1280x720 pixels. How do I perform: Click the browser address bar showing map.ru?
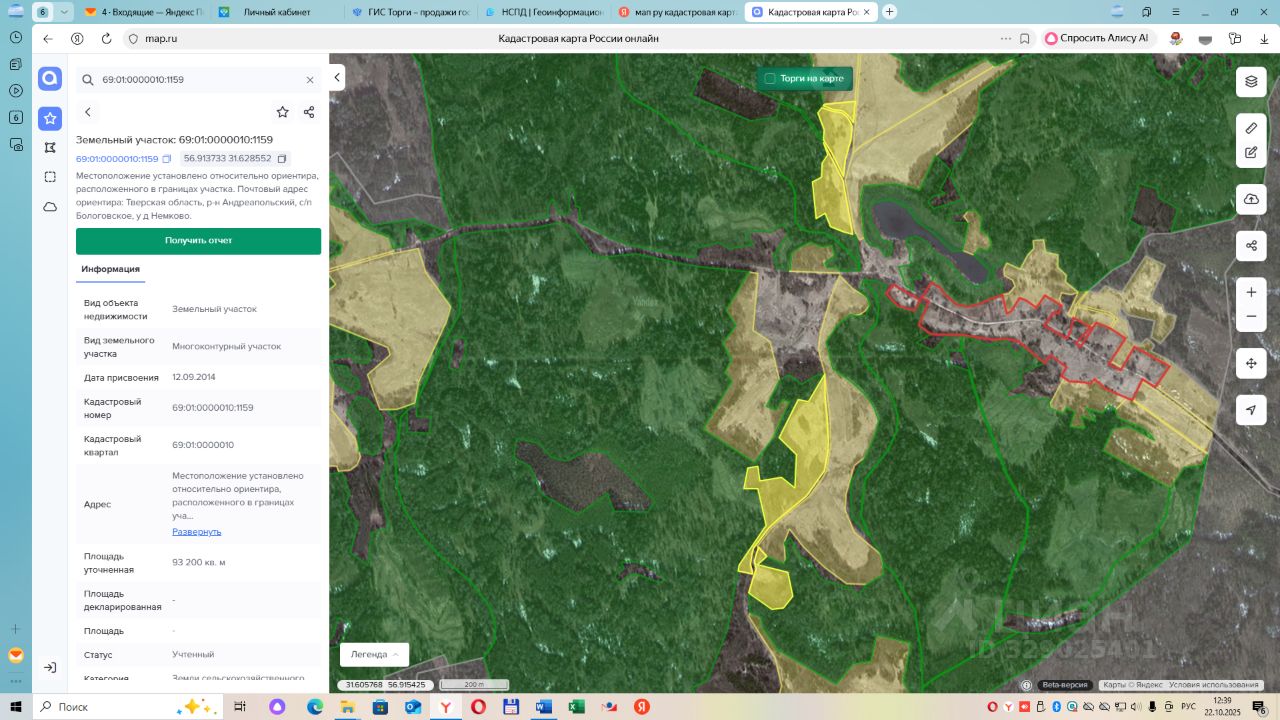[x=565, y=38]
